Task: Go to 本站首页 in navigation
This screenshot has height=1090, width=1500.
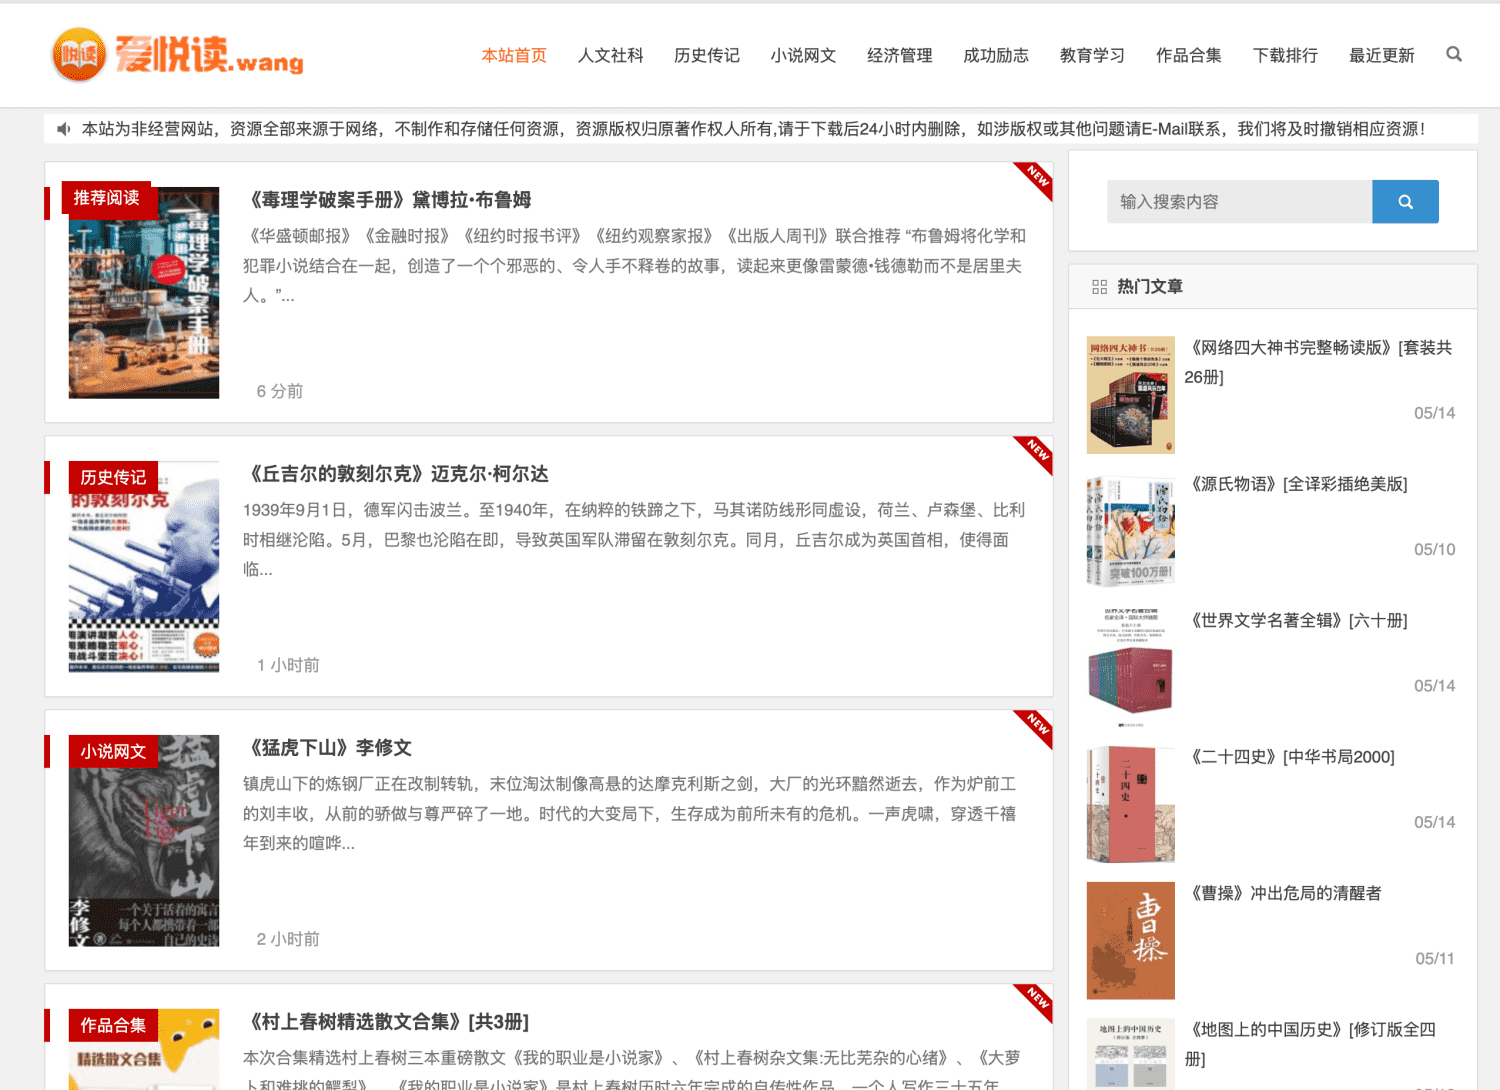Action: coord(514,55)
